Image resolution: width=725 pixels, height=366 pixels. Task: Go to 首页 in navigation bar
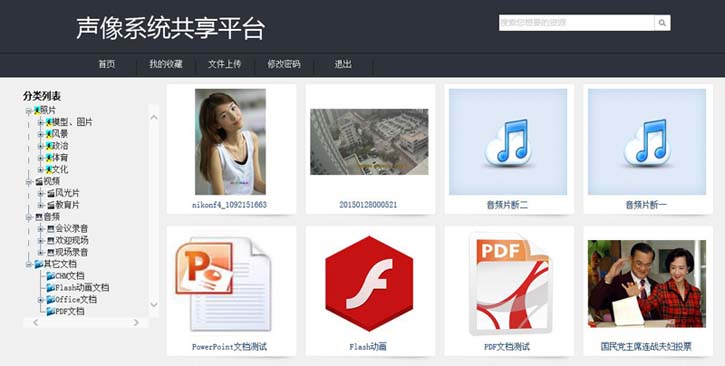(107, 64)
